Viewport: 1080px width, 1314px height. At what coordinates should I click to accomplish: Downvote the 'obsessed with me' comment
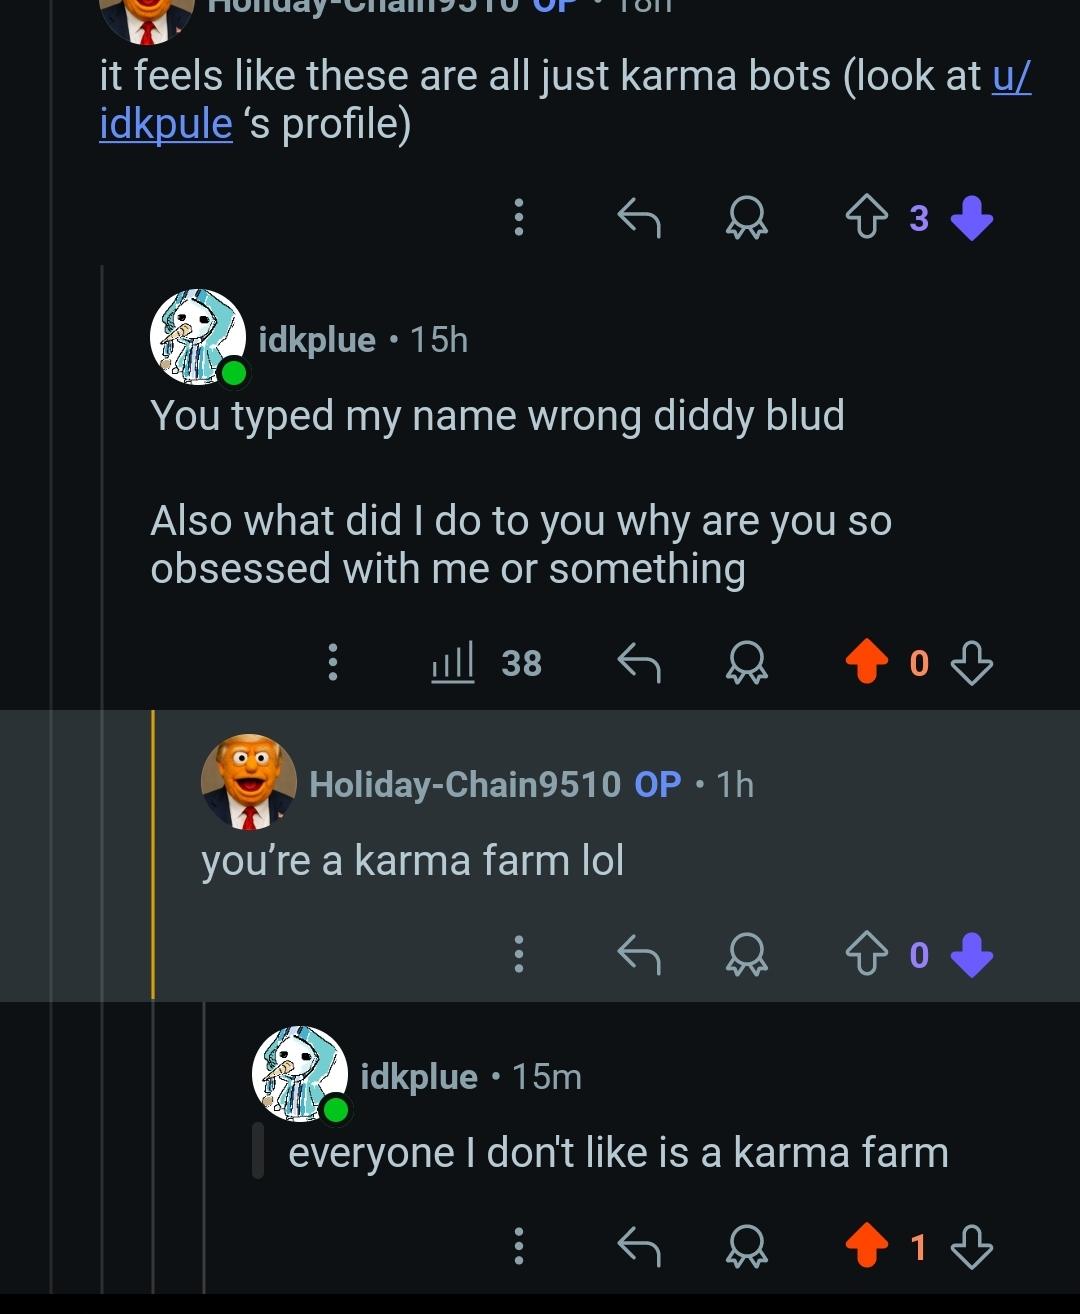point(971,662)
